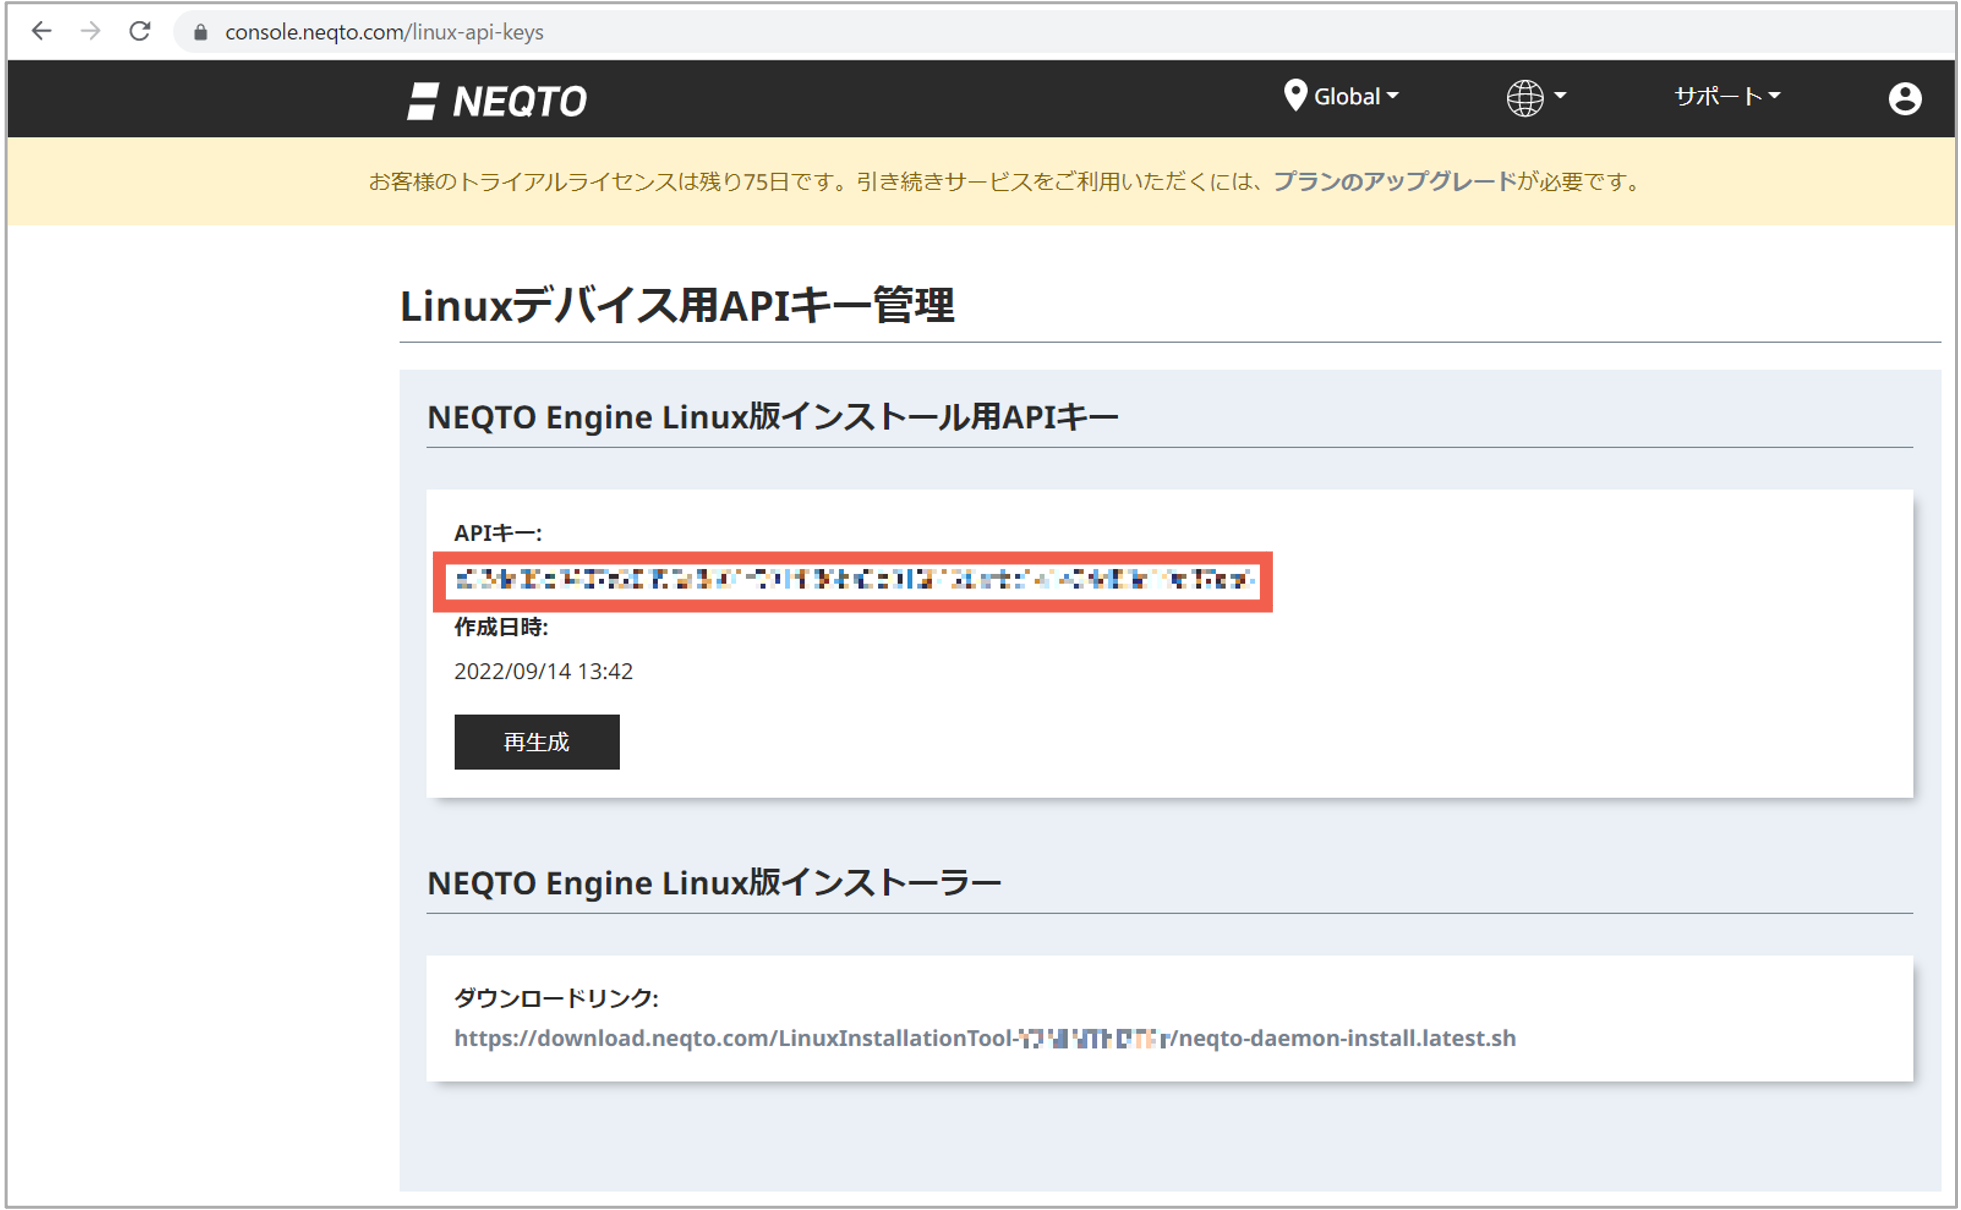The height and width of the screenshot is (1210, 1961).
Task: Open the user account profile icon
Action: (1904, 97)
